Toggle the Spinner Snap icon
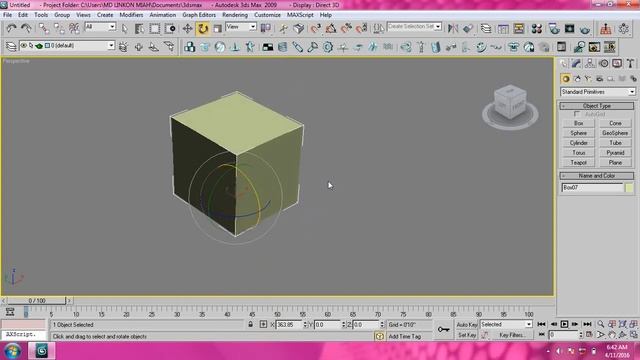Screen dimensions: 640x360 (362, 28)
